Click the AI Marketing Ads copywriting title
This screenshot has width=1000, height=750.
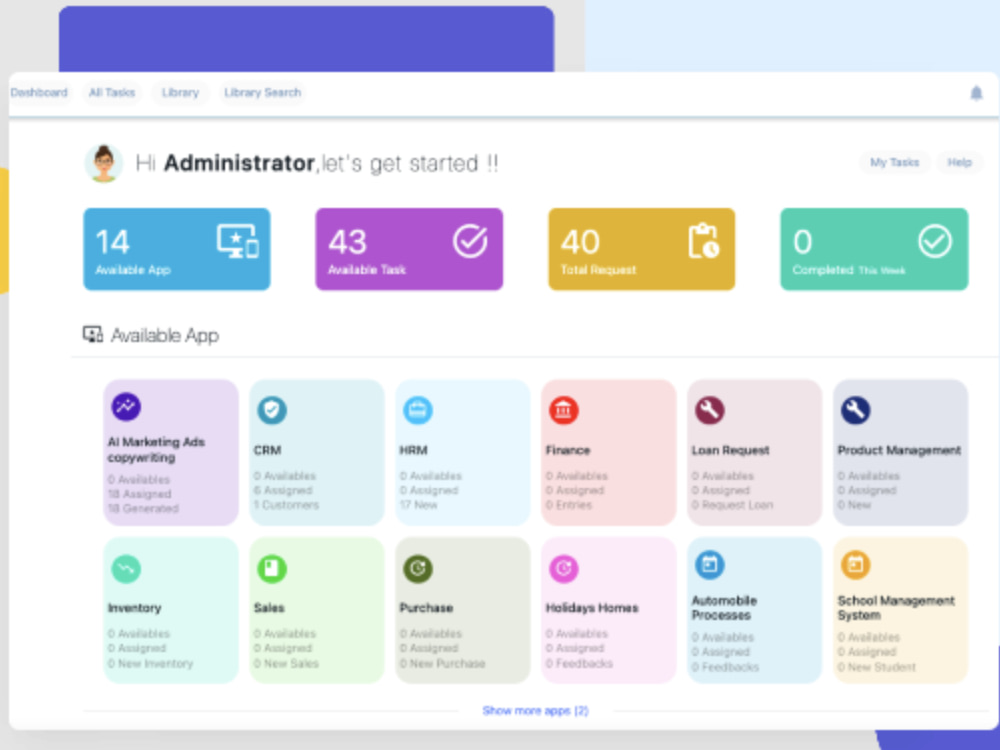point(156,450)
